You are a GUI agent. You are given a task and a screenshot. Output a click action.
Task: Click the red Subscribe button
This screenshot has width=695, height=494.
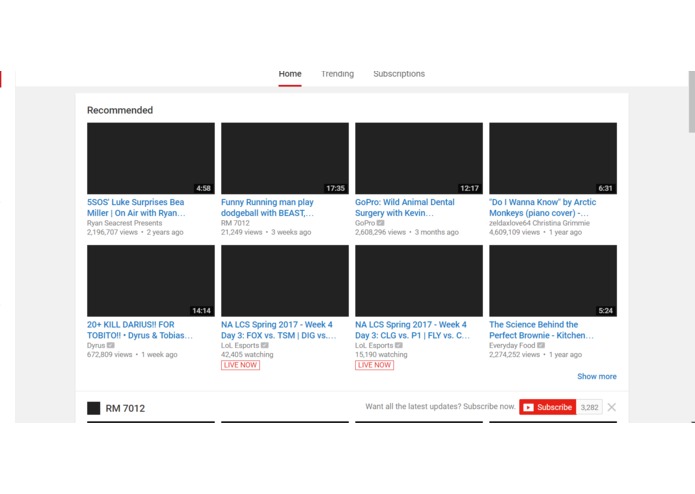[x=548, y=407]
